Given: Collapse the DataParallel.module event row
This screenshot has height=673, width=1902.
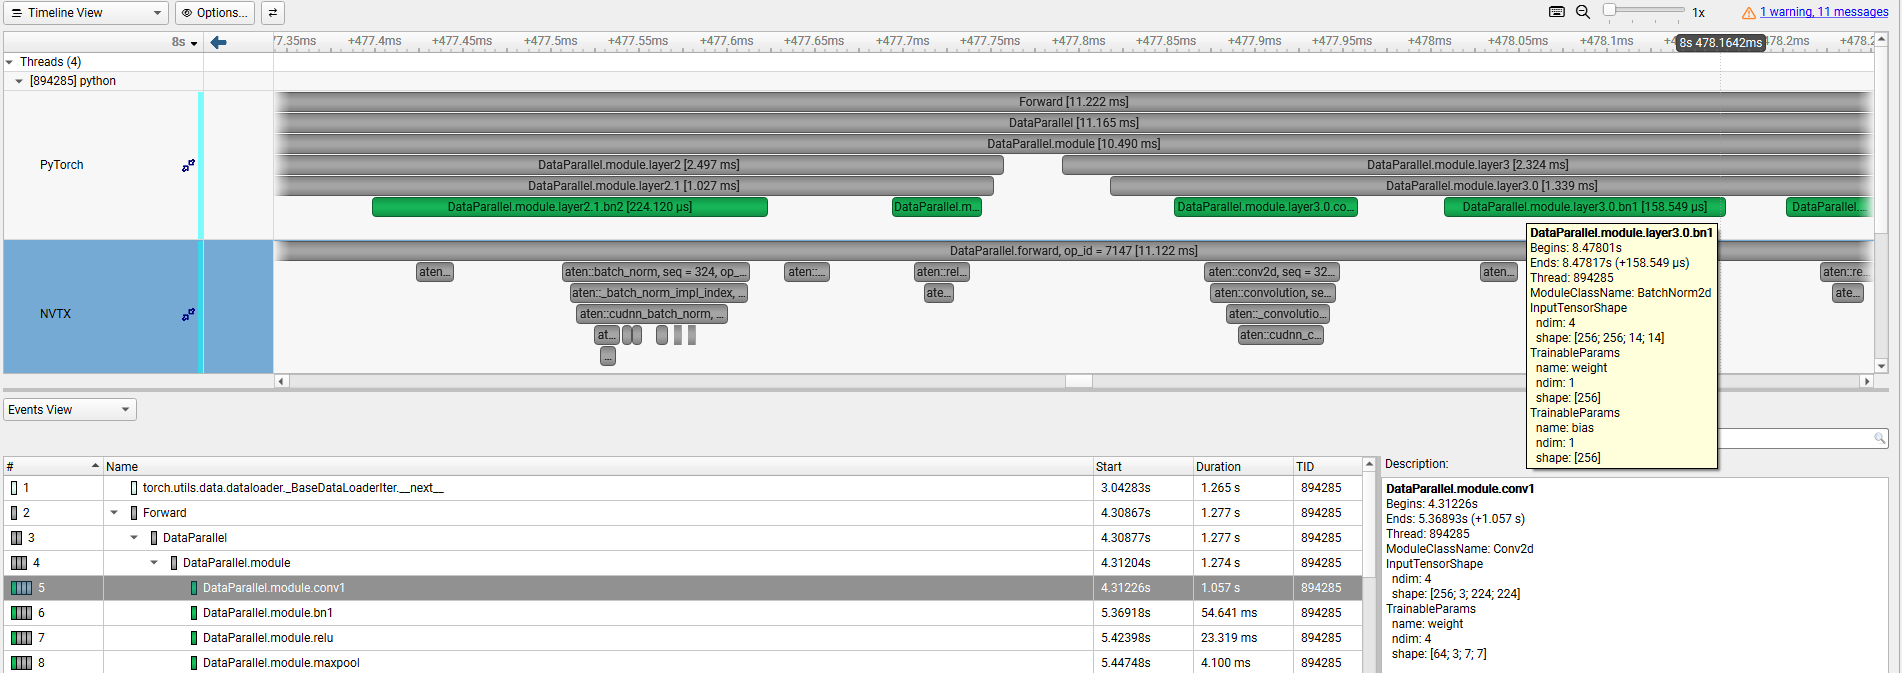Looking at the screenshot, I should coord(154,563).
